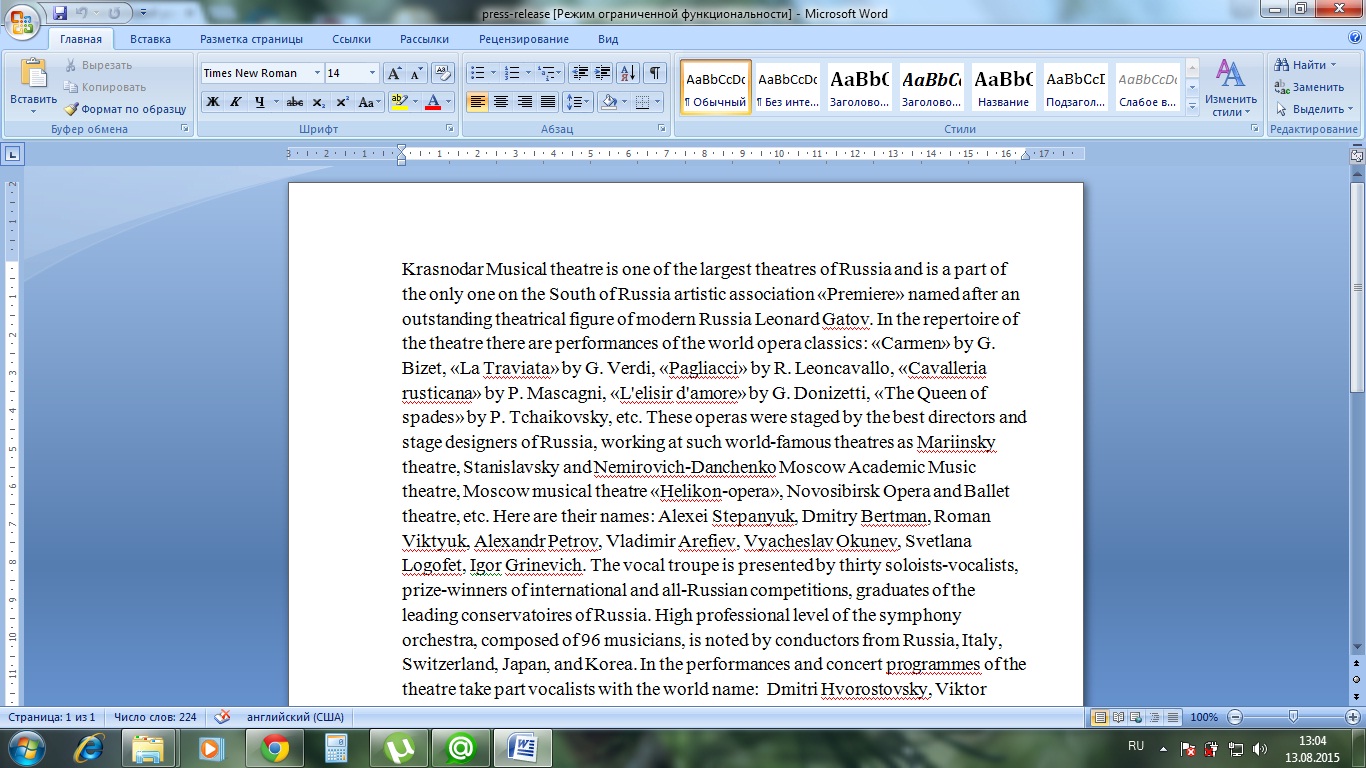Screen dimensions: 1366x768
Task: Expand the borders dropdown arrow
Action: (x=657, y=102)
